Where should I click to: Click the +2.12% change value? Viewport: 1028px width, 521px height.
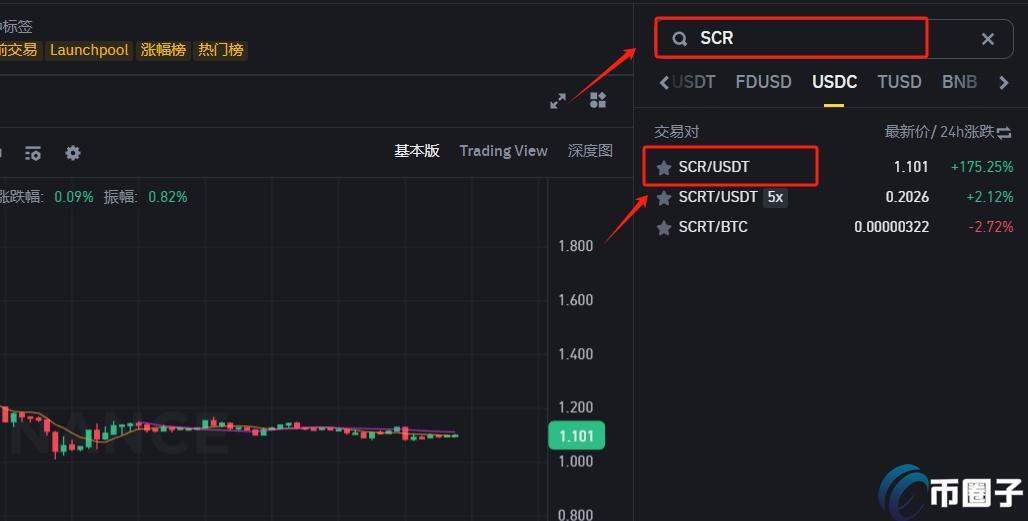[989, 197]
